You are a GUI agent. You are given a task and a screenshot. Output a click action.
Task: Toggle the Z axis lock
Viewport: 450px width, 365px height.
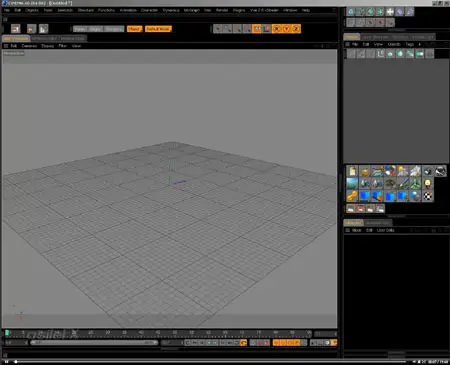tap(296, 29)
